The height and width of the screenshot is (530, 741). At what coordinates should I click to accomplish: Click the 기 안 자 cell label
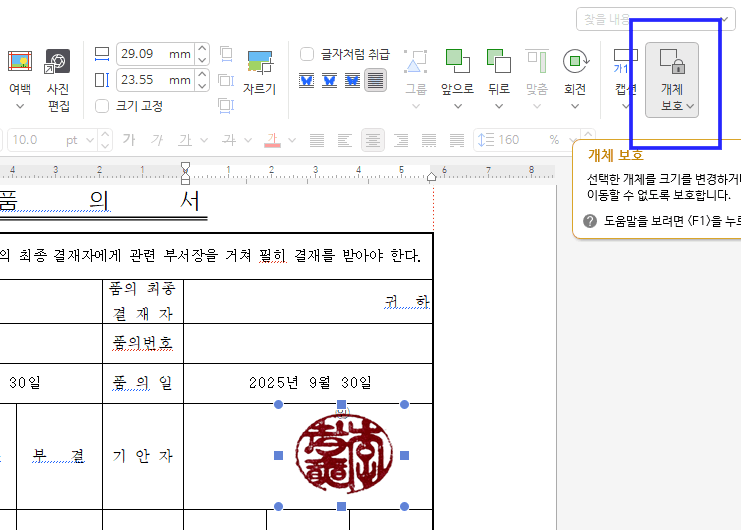143,456
